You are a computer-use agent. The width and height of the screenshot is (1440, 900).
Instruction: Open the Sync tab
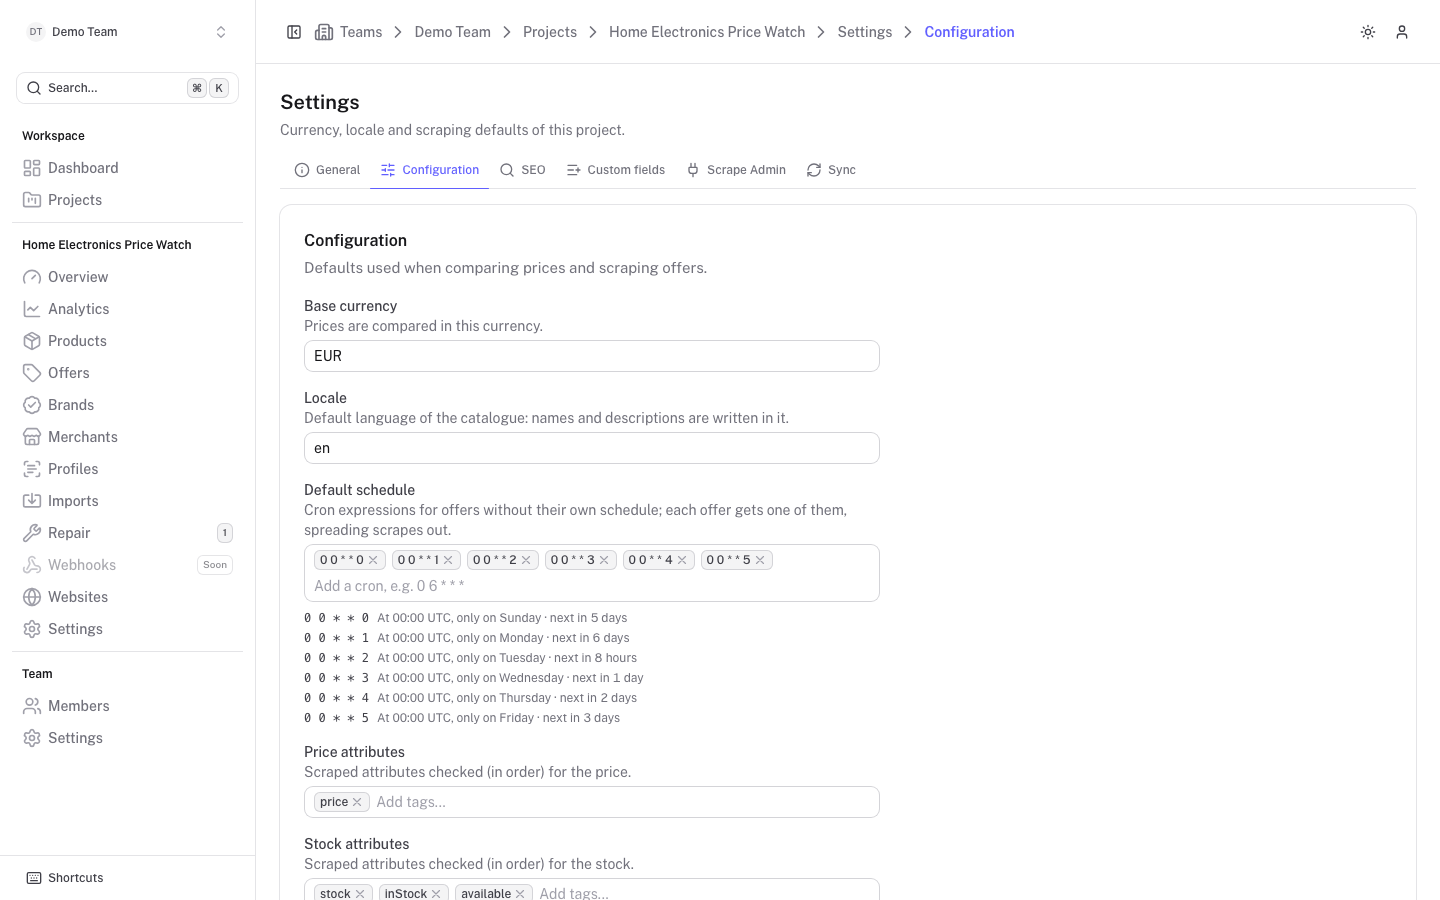[831, 170]
